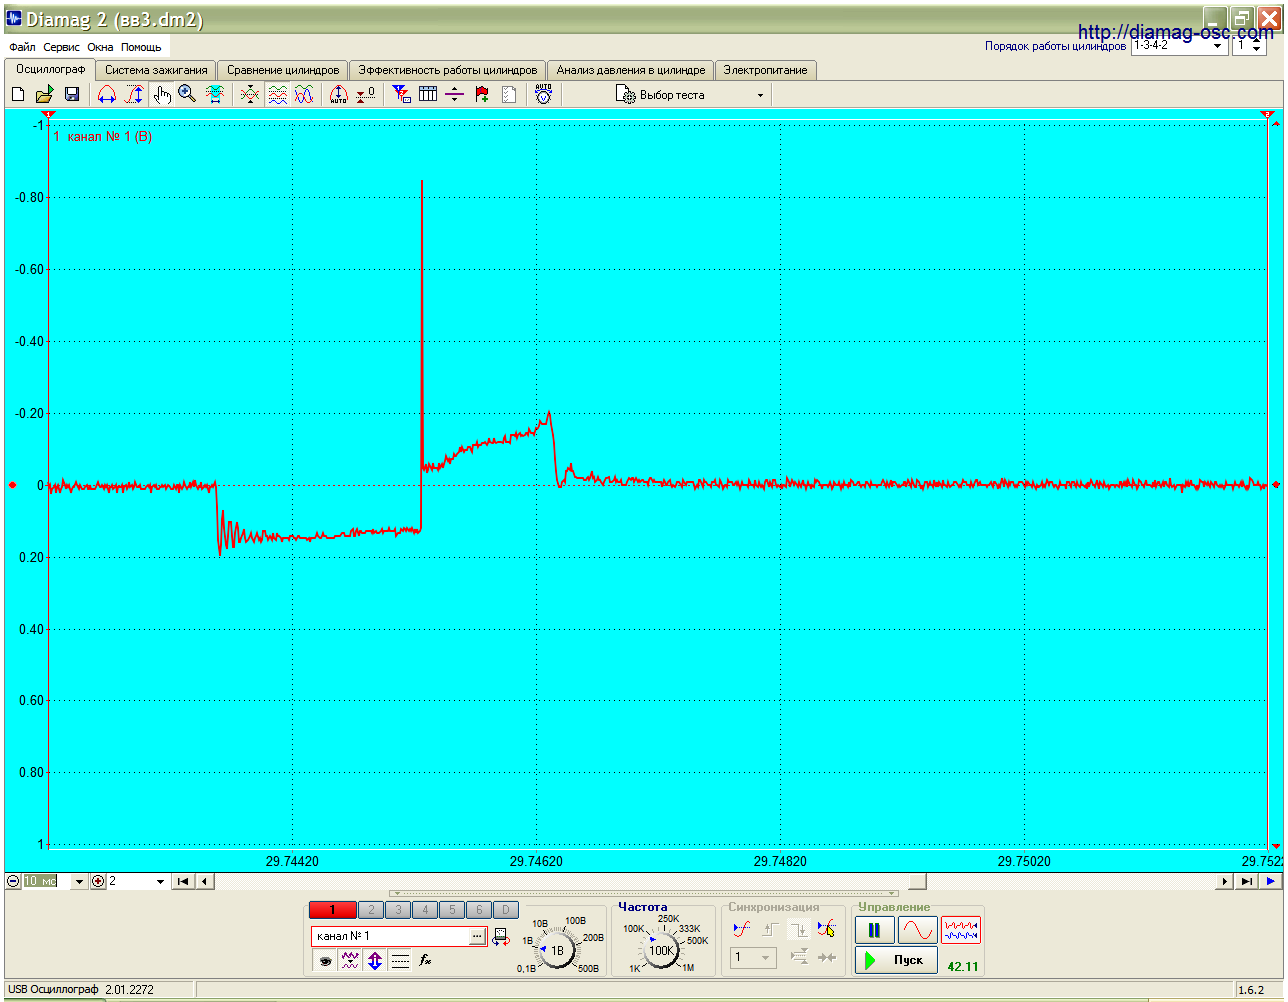Open the notes document icon
Screen dimensions: 1288x1002
pos(509,94)
